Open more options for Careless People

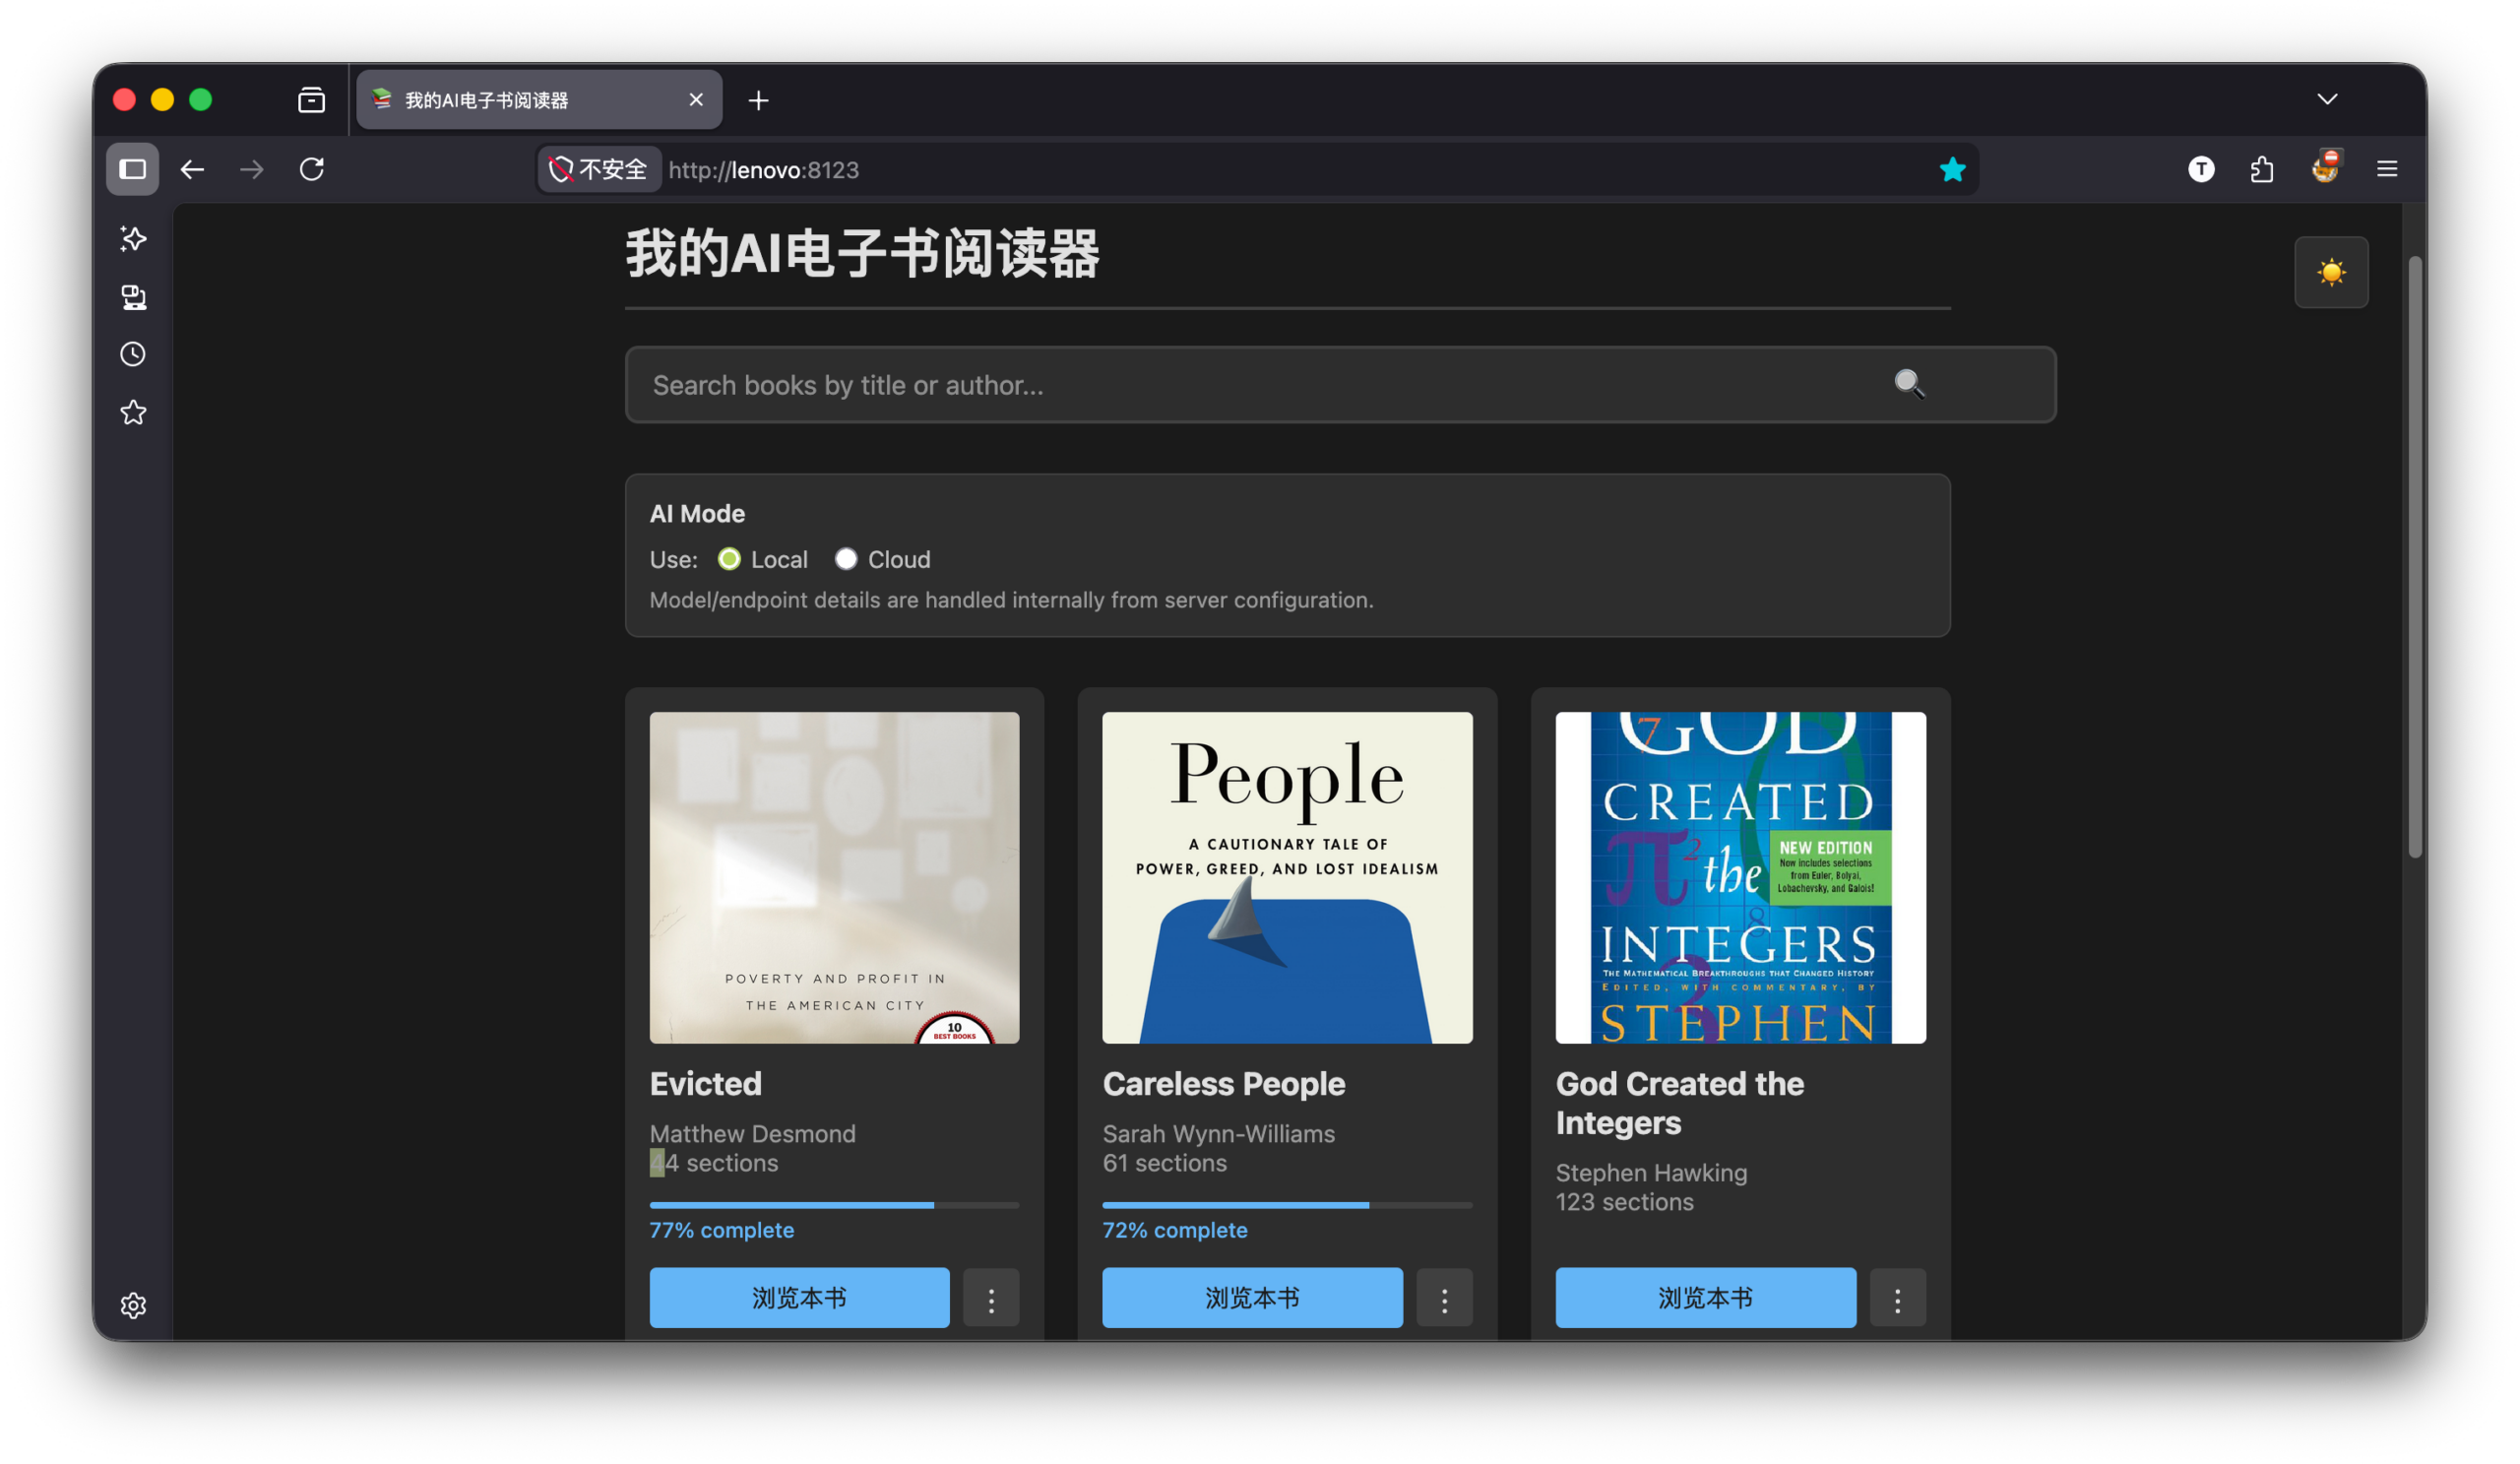[x=1444, y=1298]
